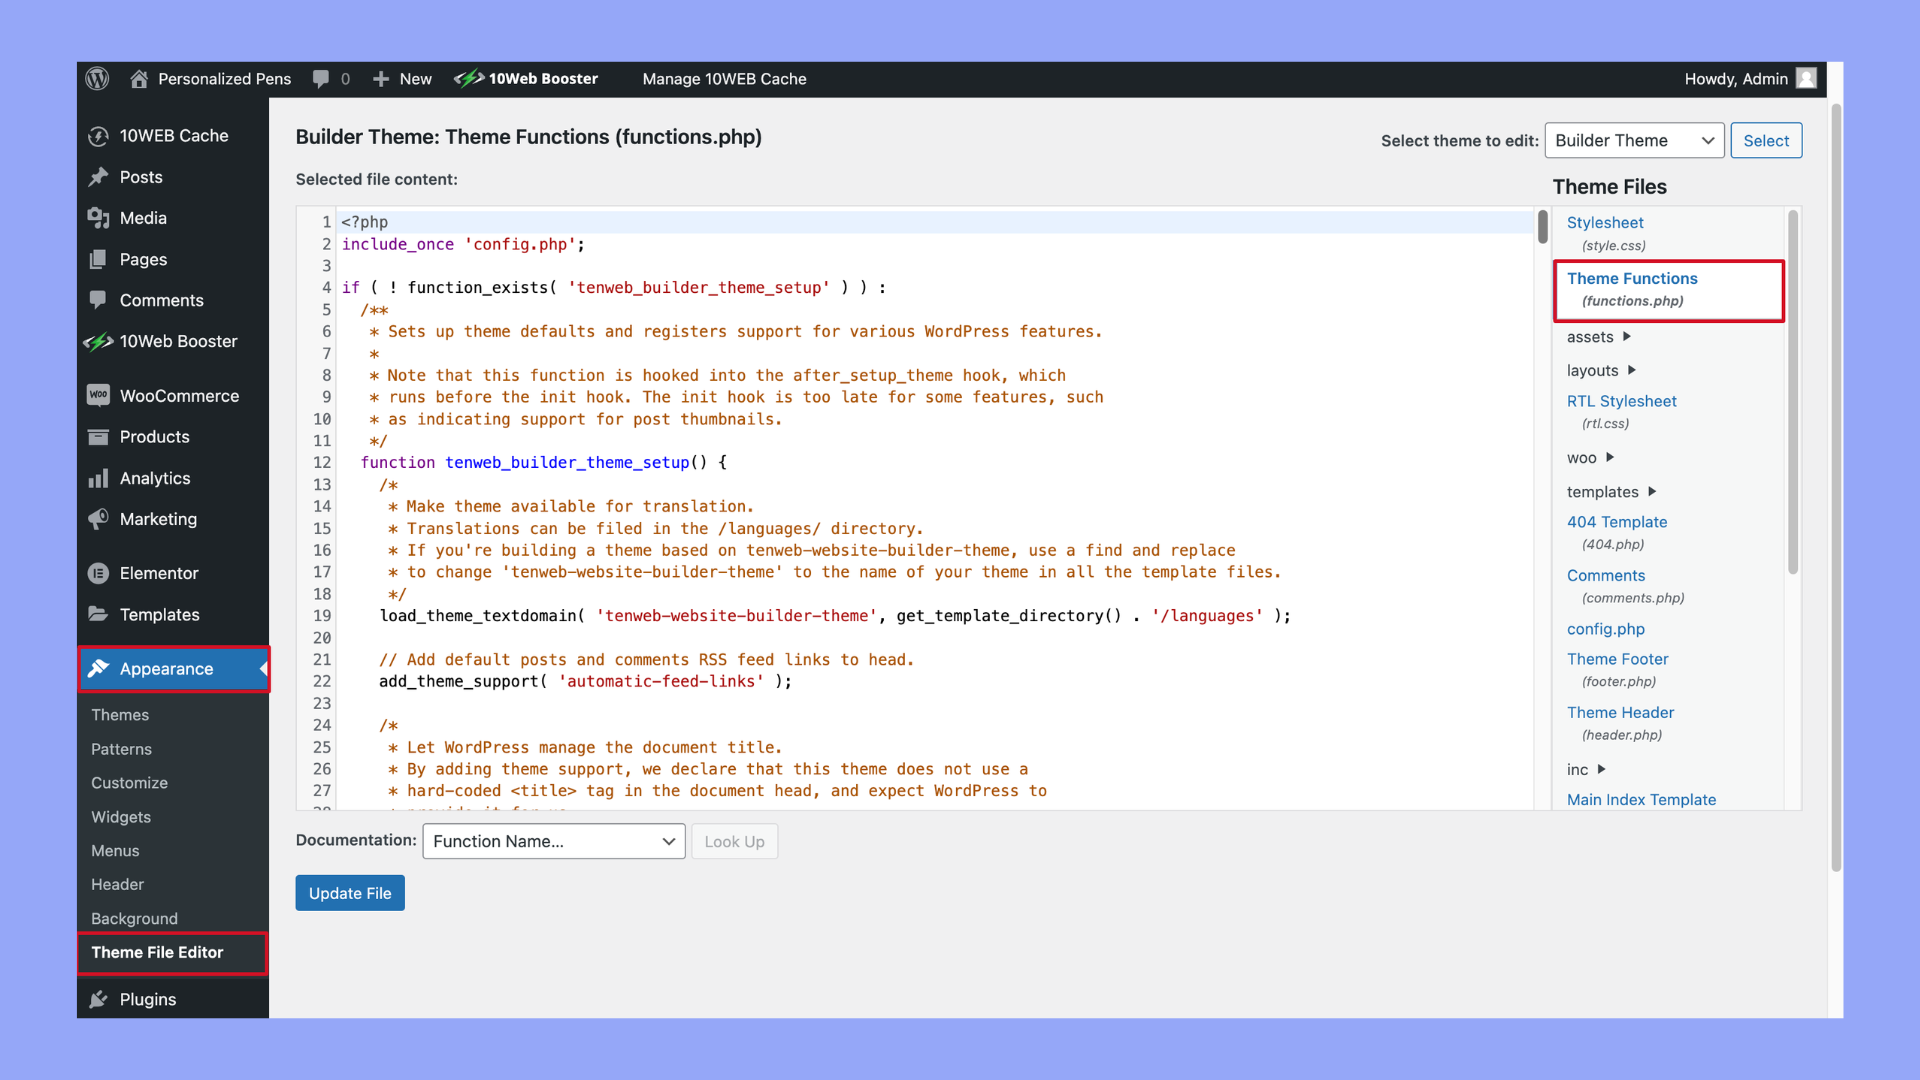
Task: Open the Function Name documentation dropdown
Action: coord(553,841)
